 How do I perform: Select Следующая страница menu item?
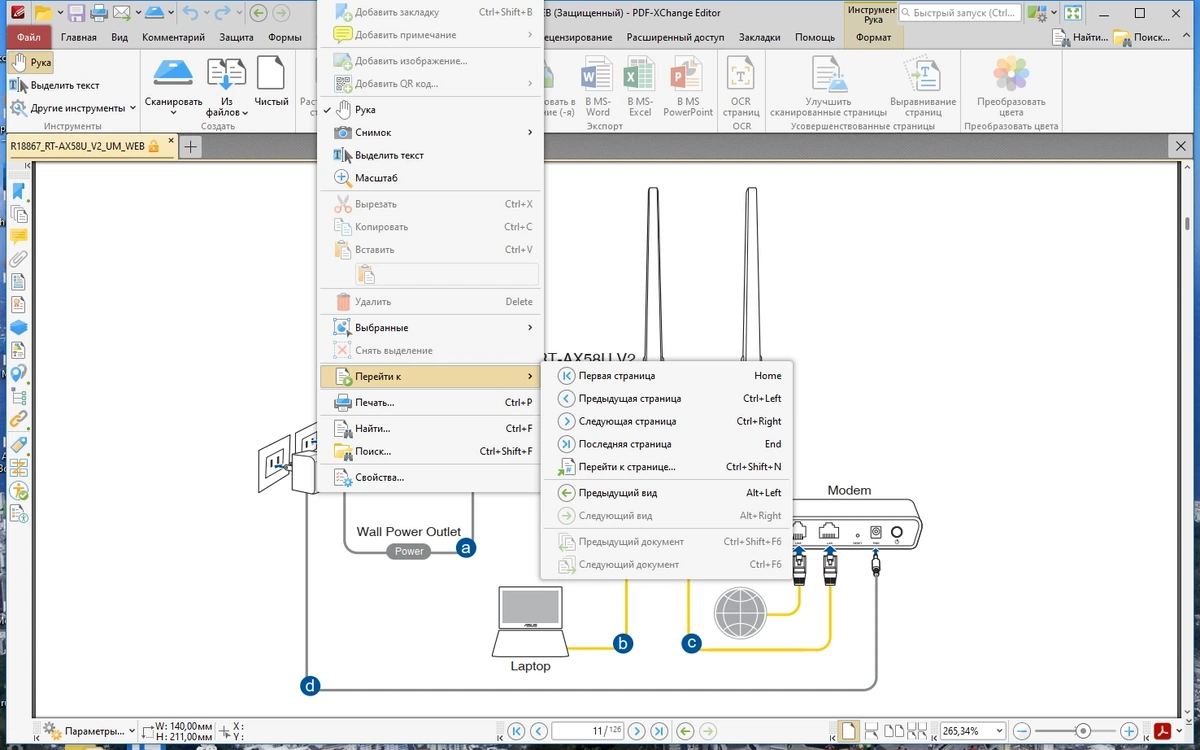(666, 421)
